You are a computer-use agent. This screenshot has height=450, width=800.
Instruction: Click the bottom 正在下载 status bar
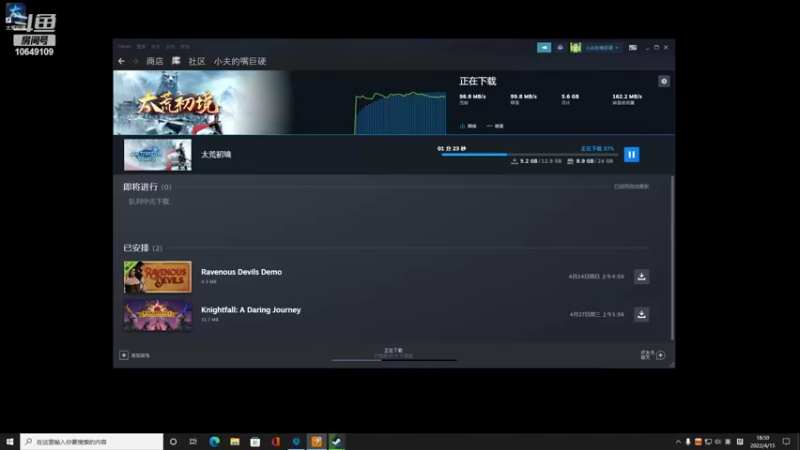click(x=393, y=354)
